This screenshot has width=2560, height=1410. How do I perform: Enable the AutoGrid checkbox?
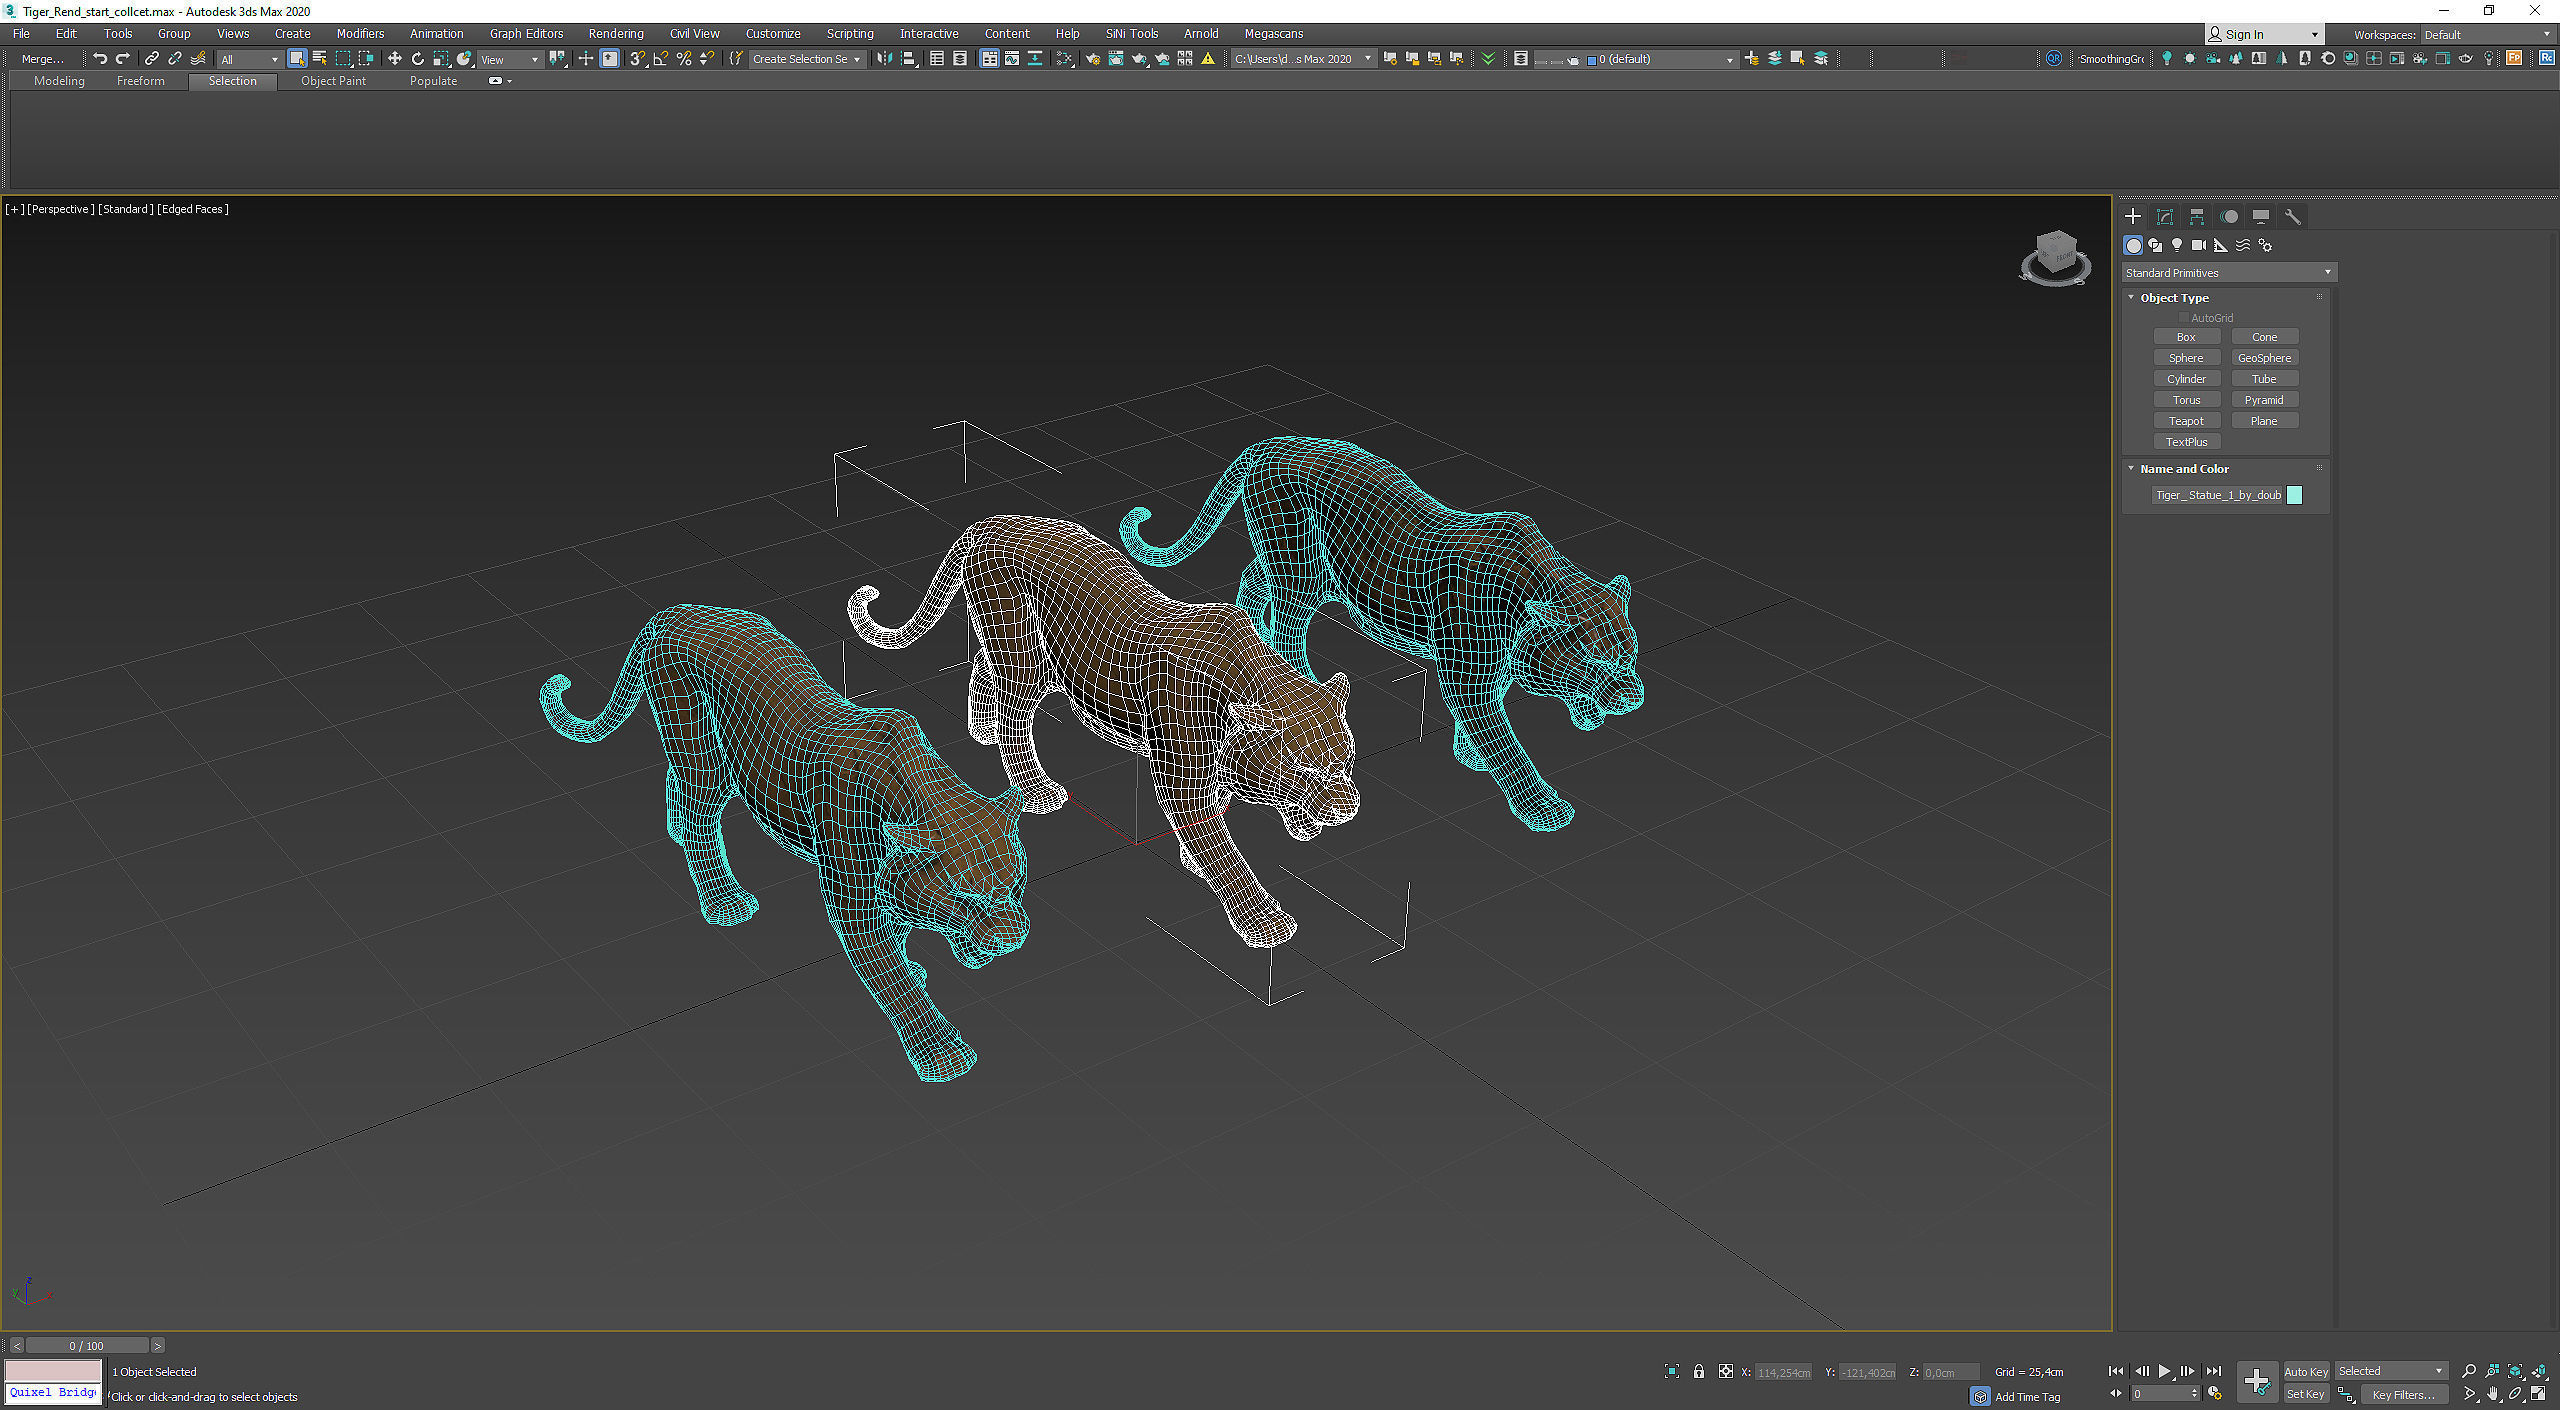click(2184, 318)
